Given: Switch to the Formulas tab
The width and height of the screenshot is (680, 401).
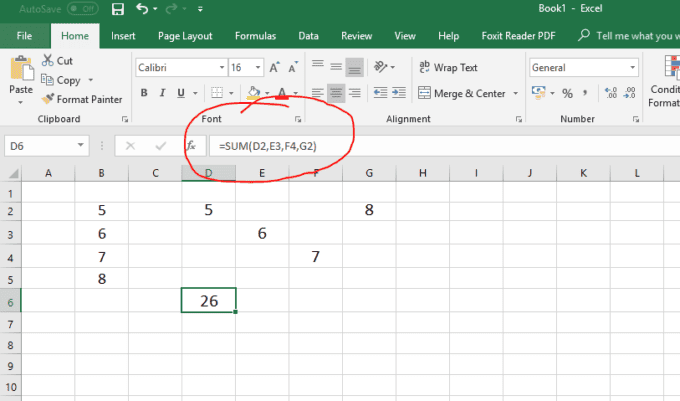Looking at the screenshot, I should pos(255,36).
